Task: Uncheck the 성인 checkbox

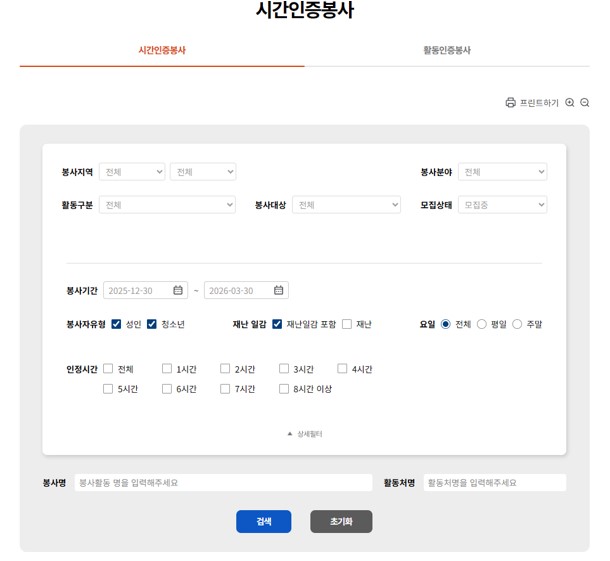Action: [x=117, y=324]
